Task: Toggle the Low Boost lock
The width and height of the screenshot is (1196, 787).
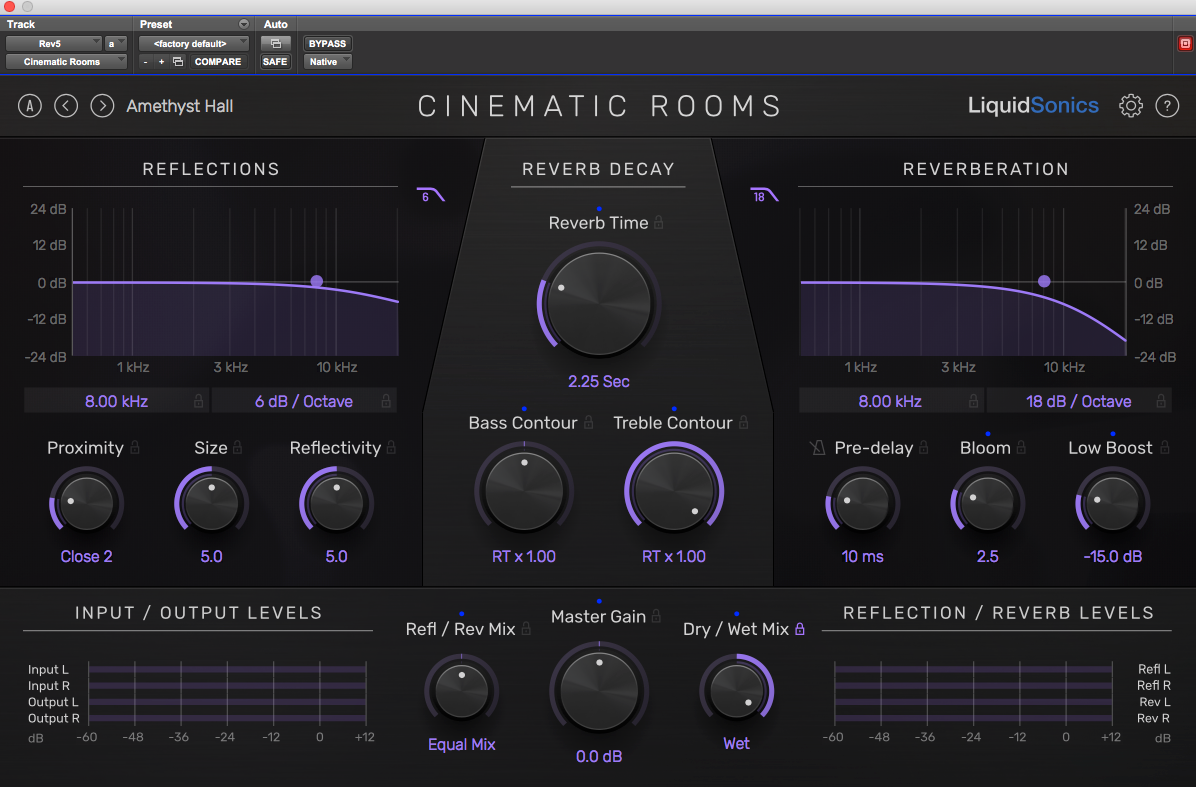Action: (x=1164, y=448)
